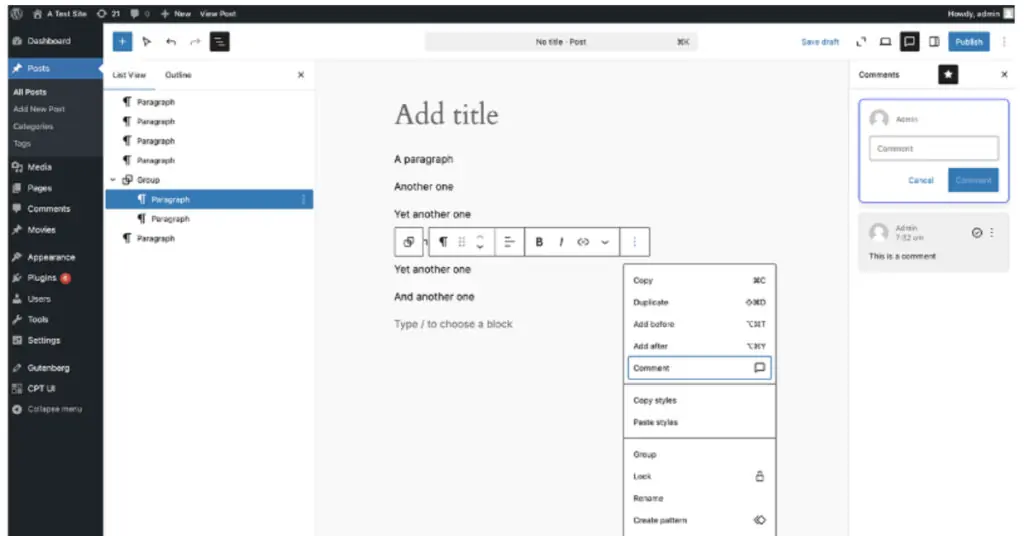Click the drag handle in the block toolbar
This screenshot has height=536, width=1024.
coord(462,242)
